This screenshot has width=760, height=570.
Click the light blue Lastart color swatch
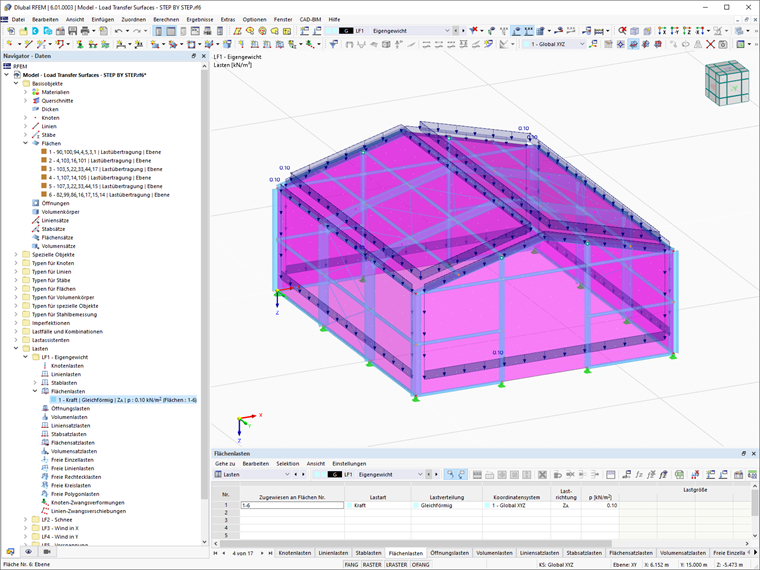[x=349, y=506]
